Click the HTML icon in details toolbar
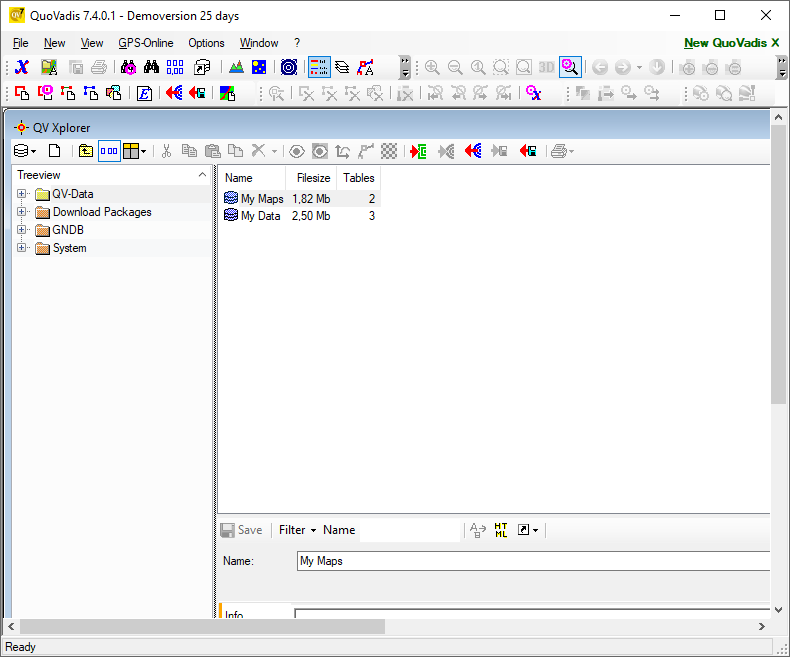This screenshot has width=790, height=657. pyautogui.click(x=501, y=530)
